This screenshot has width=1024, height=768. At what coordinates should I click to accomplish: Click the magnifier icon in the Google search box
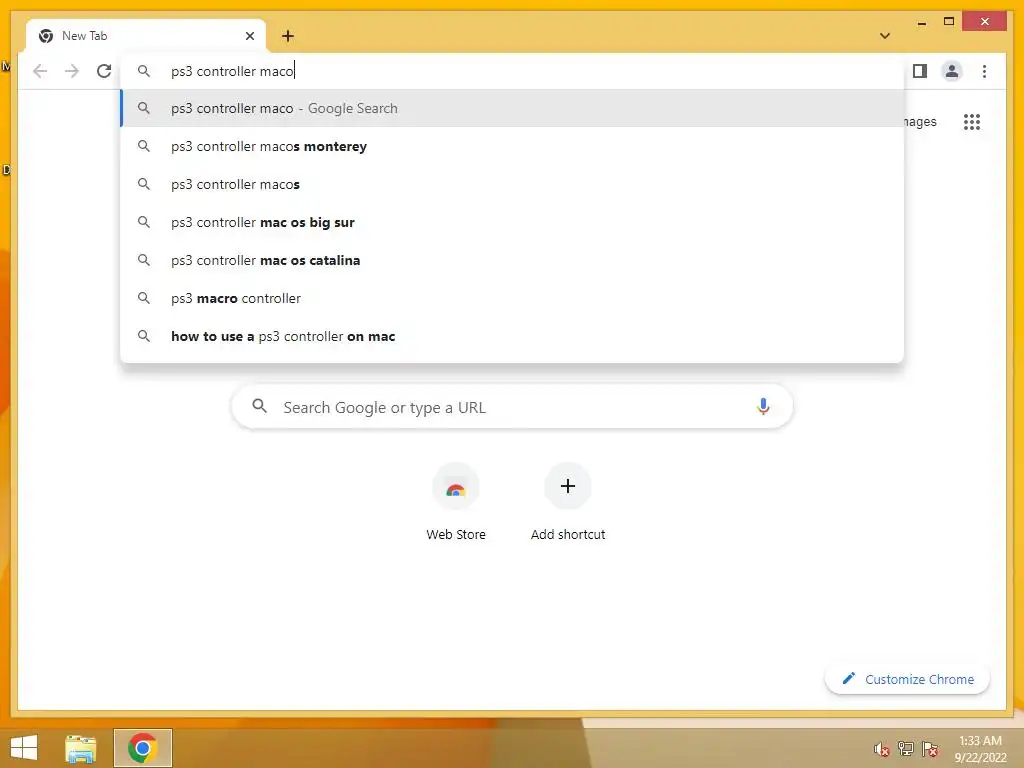(x=259, y=406)
